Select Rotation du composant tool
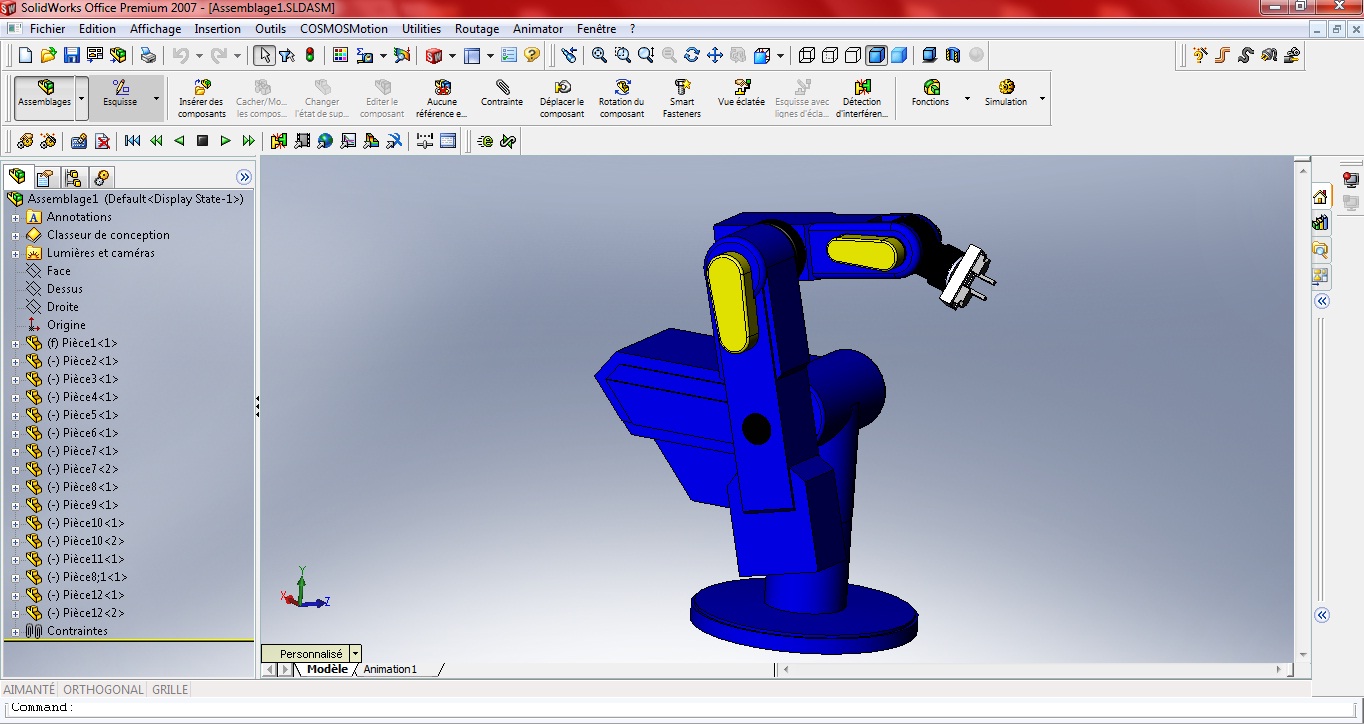This screenshot has height=725, width=1364. (x=622, y=100)
